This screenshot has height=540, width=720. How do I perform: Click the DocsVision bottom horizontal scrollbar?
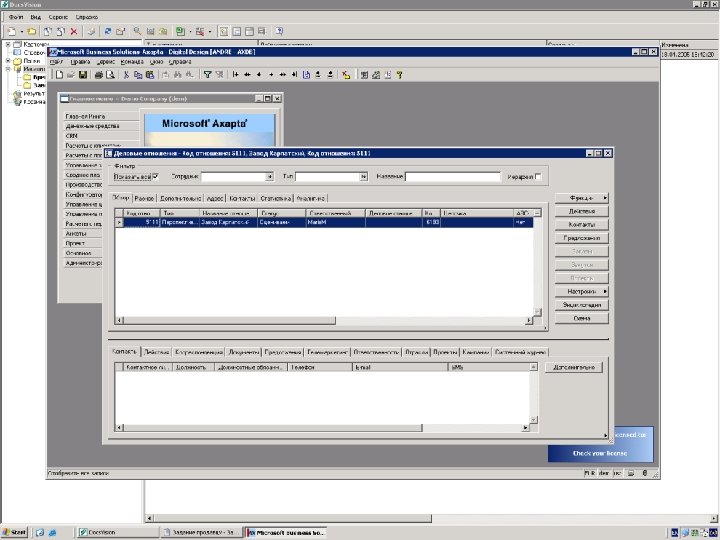click(x=432, y=518)
